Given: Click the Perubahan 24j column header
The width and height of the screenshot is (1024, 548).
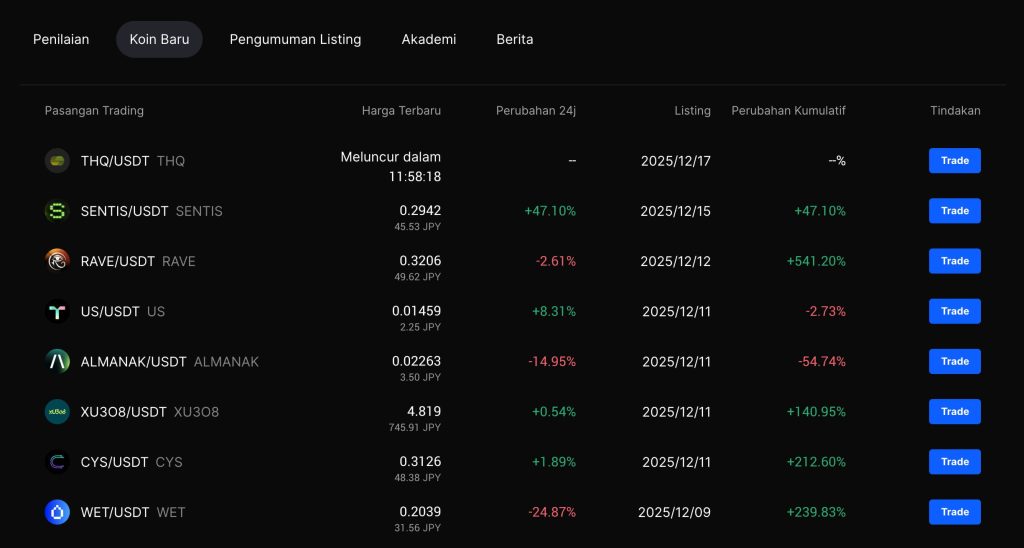Looking at the screenshot, I should pyautogui.click(x=536, y=111).
